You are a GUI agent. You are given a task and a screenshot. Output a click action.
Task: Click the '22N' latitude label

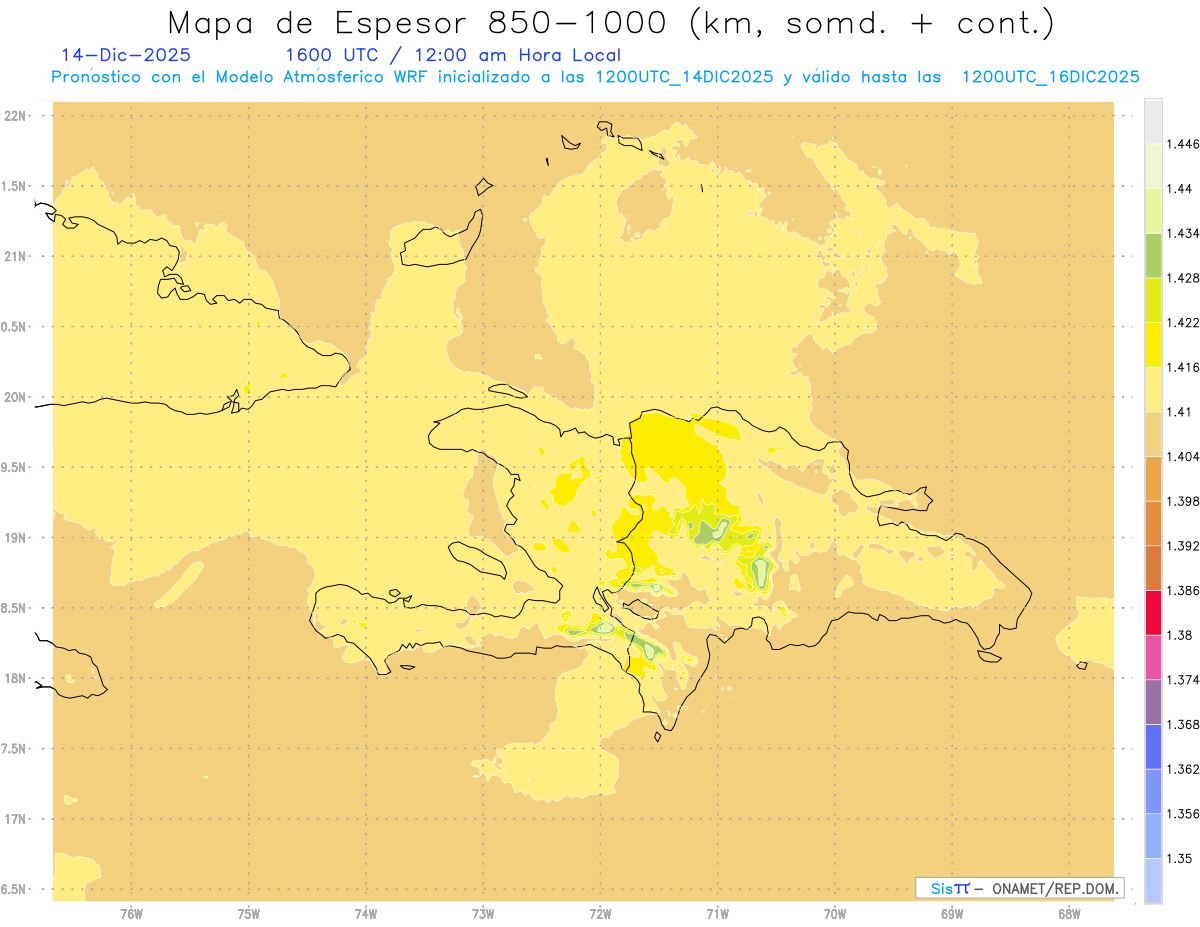coord(14,116)
